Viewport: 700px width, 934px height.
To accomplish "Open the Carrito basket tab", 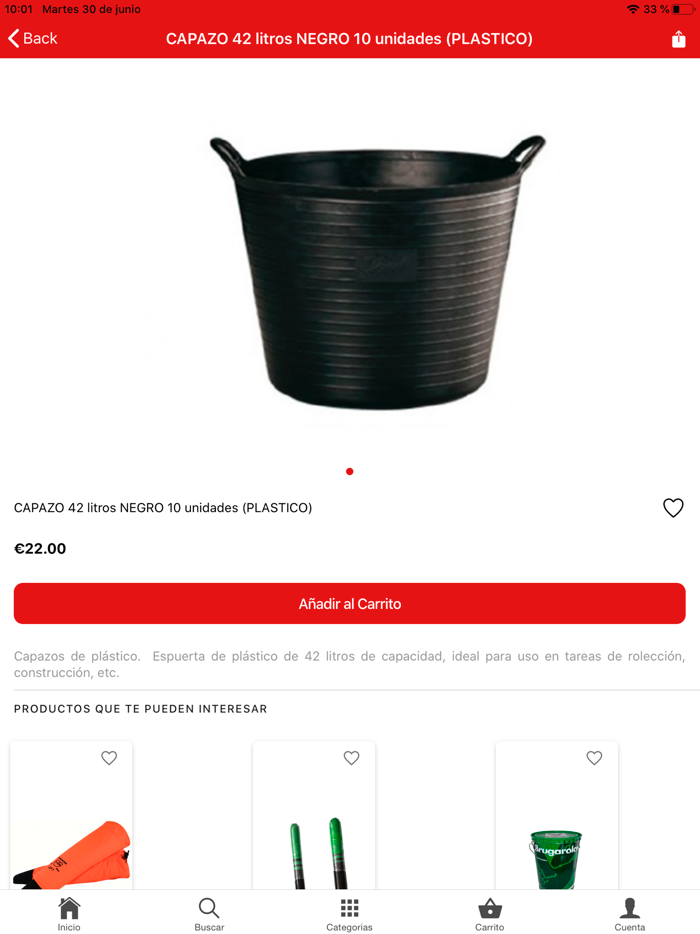I will tap(490, 914).
